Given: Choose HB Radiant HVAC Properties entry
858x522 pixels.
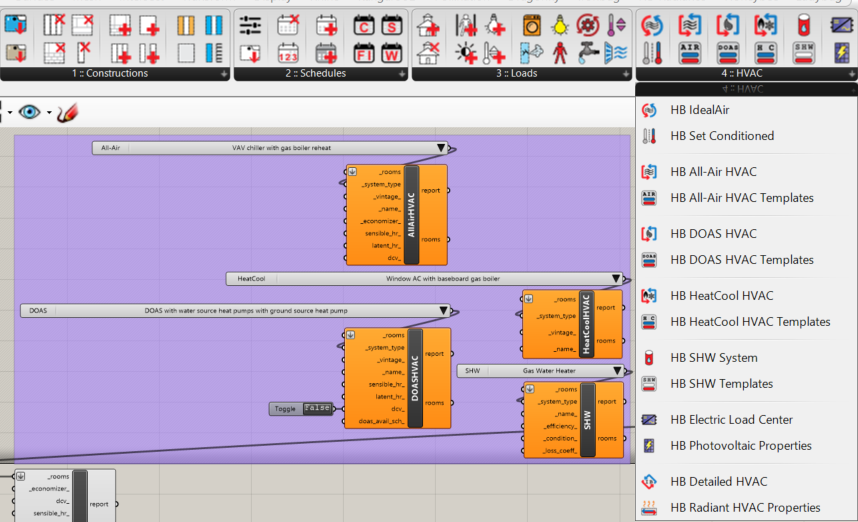Looking at the screenshot, I should pyautogui.click(x=745, y=508).
